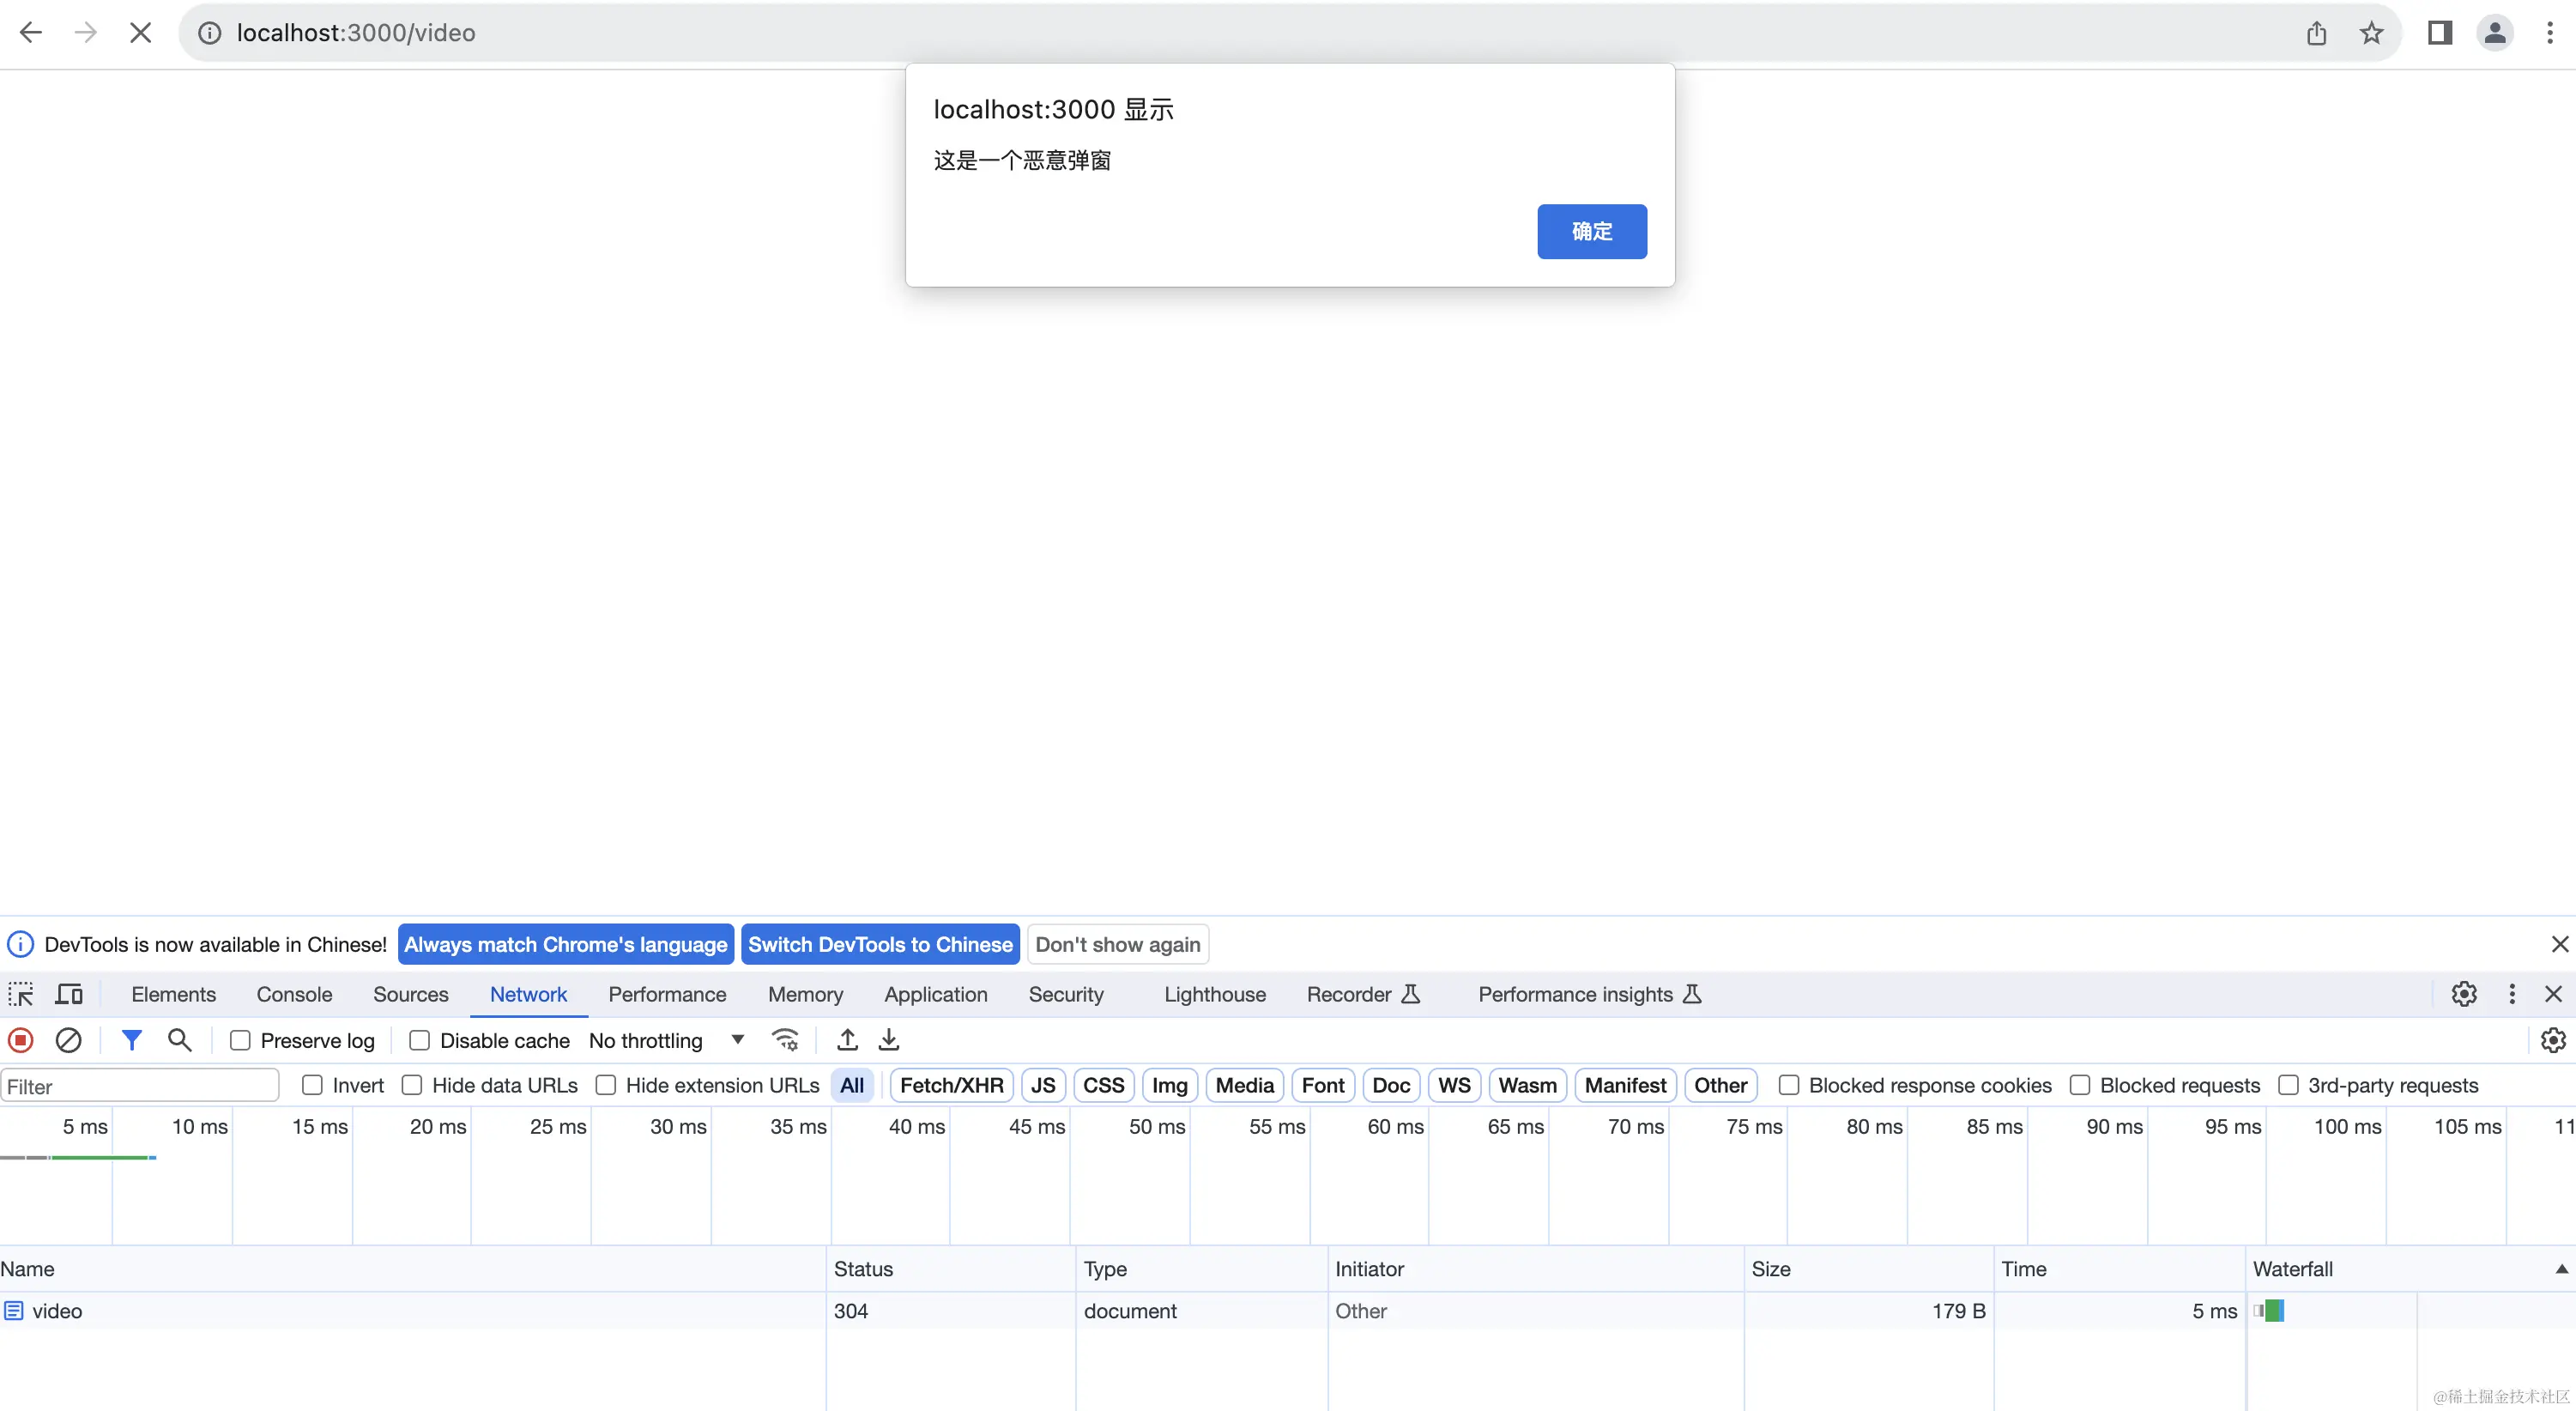Toggle the device toolbar icon
Viewport: 2576px width, 1411px height.
pos(69,994)
